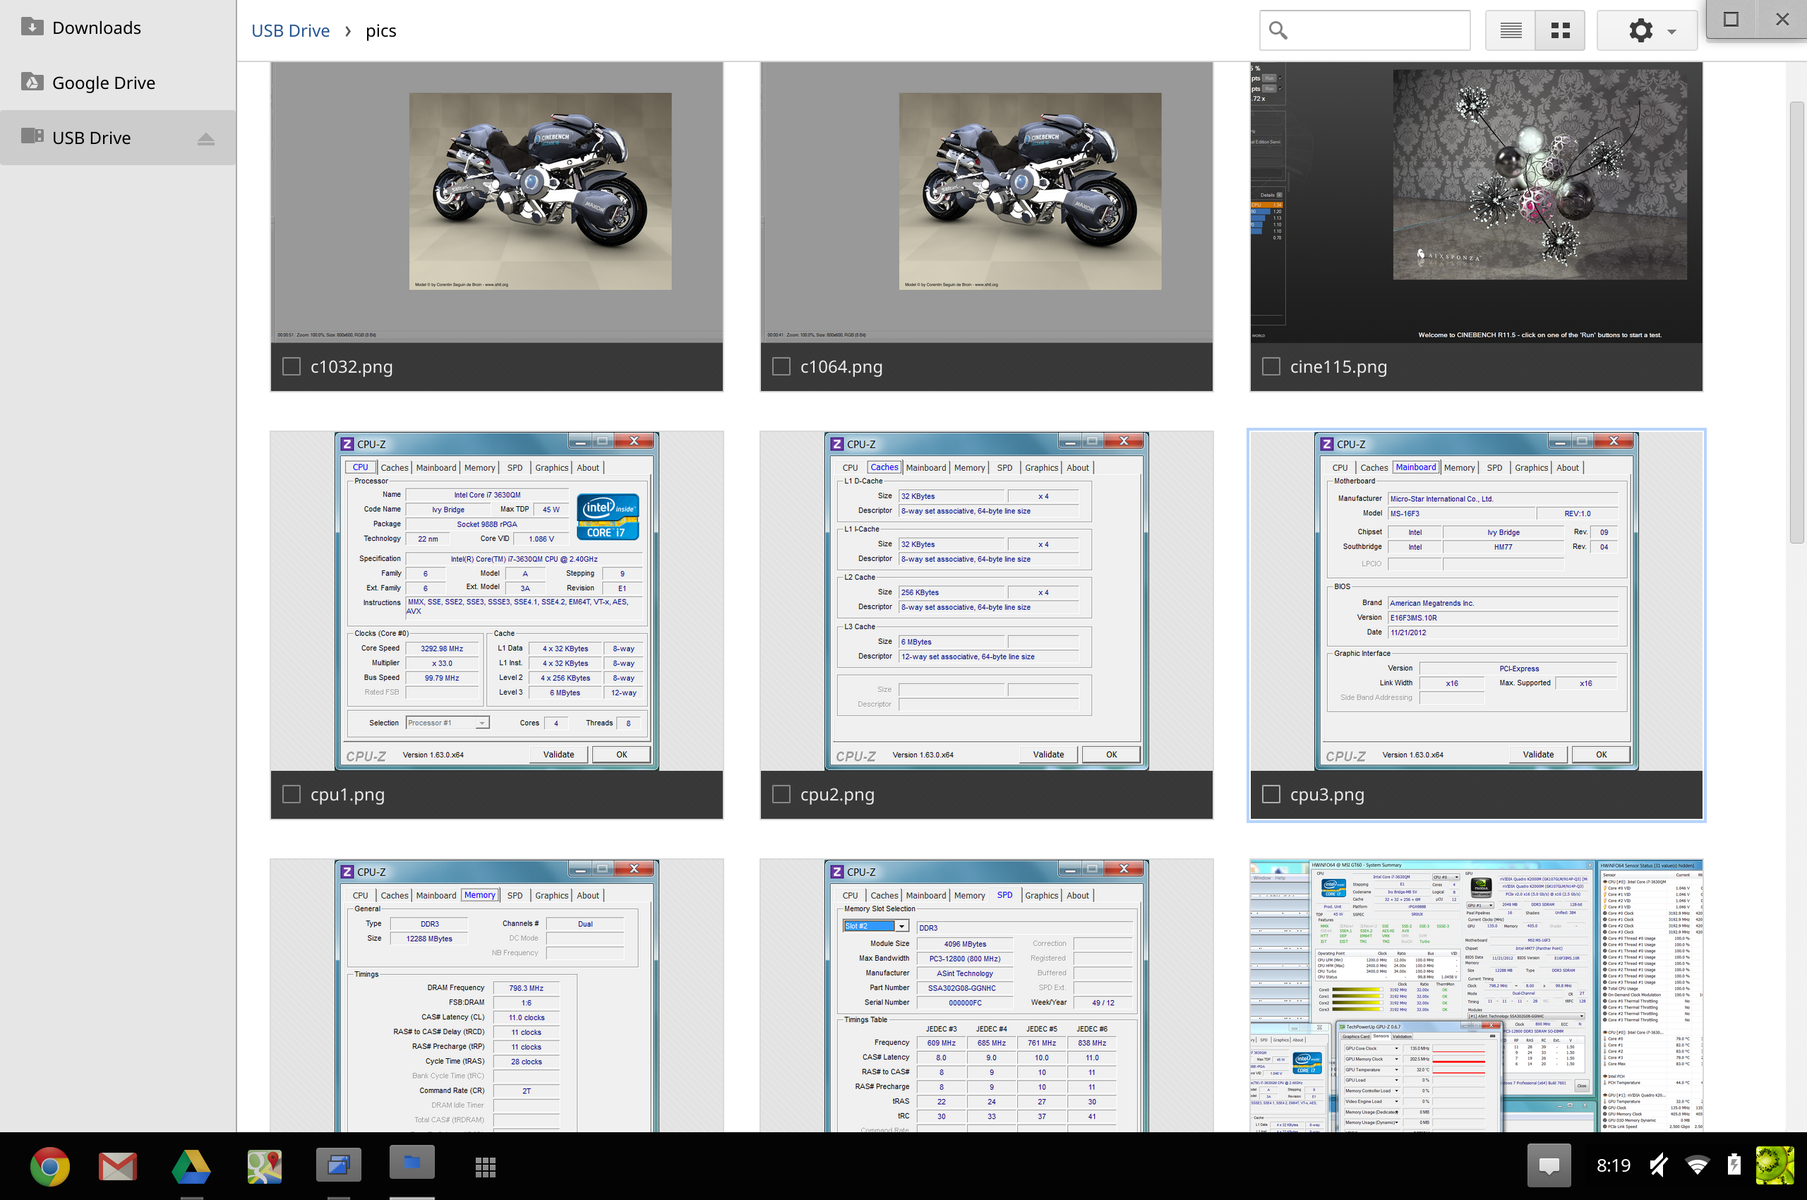Open the apps launcher grid
This screenshot has width=1807, height=1200.
tap(486, 1166)
